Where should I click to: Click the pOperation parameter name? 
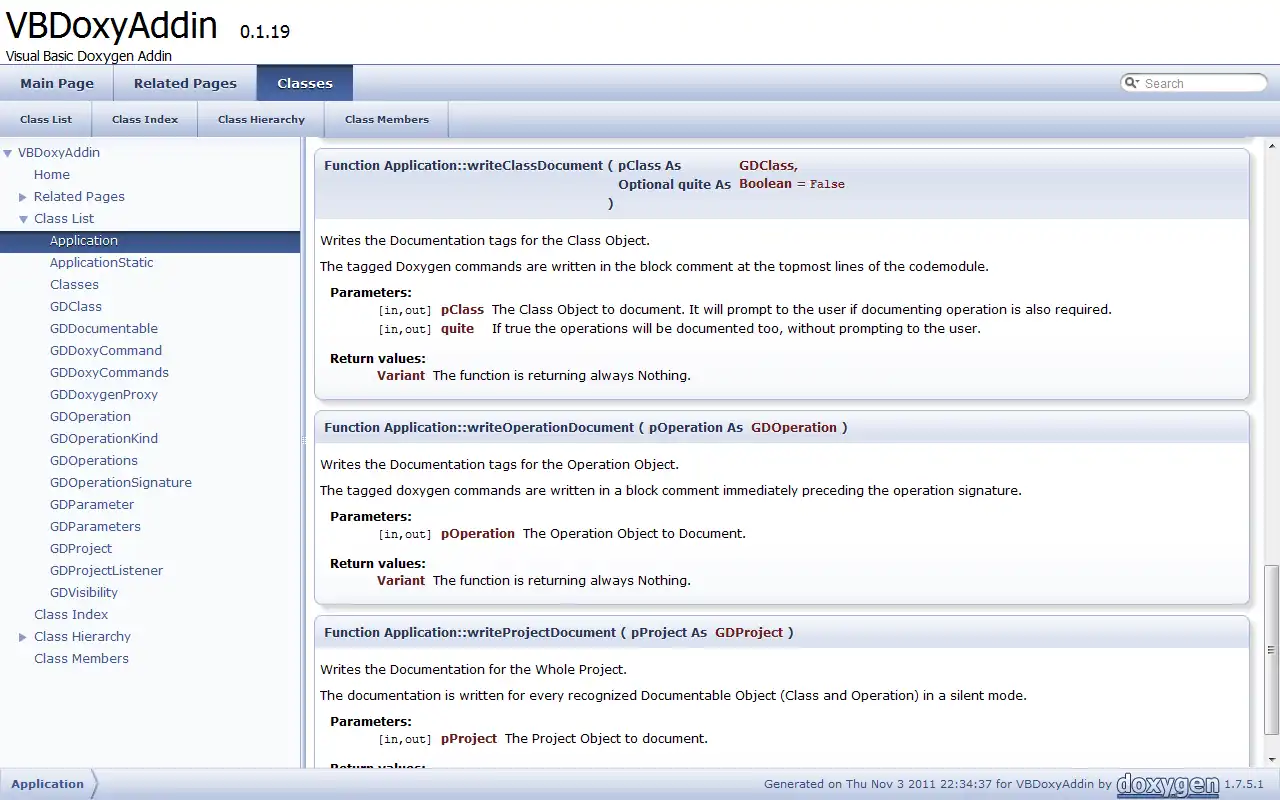(478, 534)
